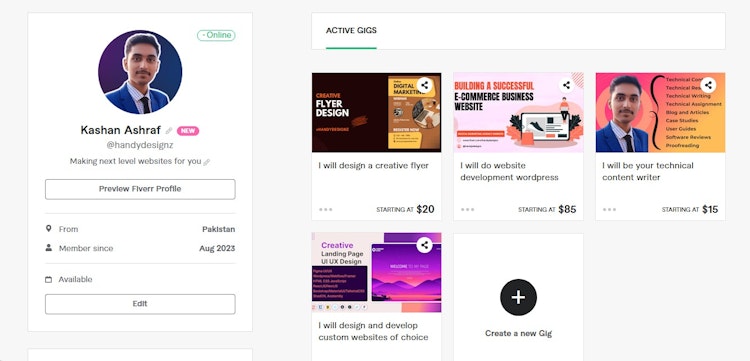Click the Online status badge

[x=216, y=35]
